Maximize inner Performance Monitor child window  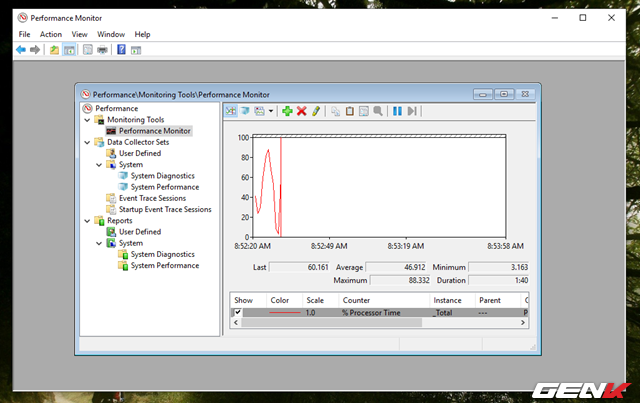click(504, 94)
